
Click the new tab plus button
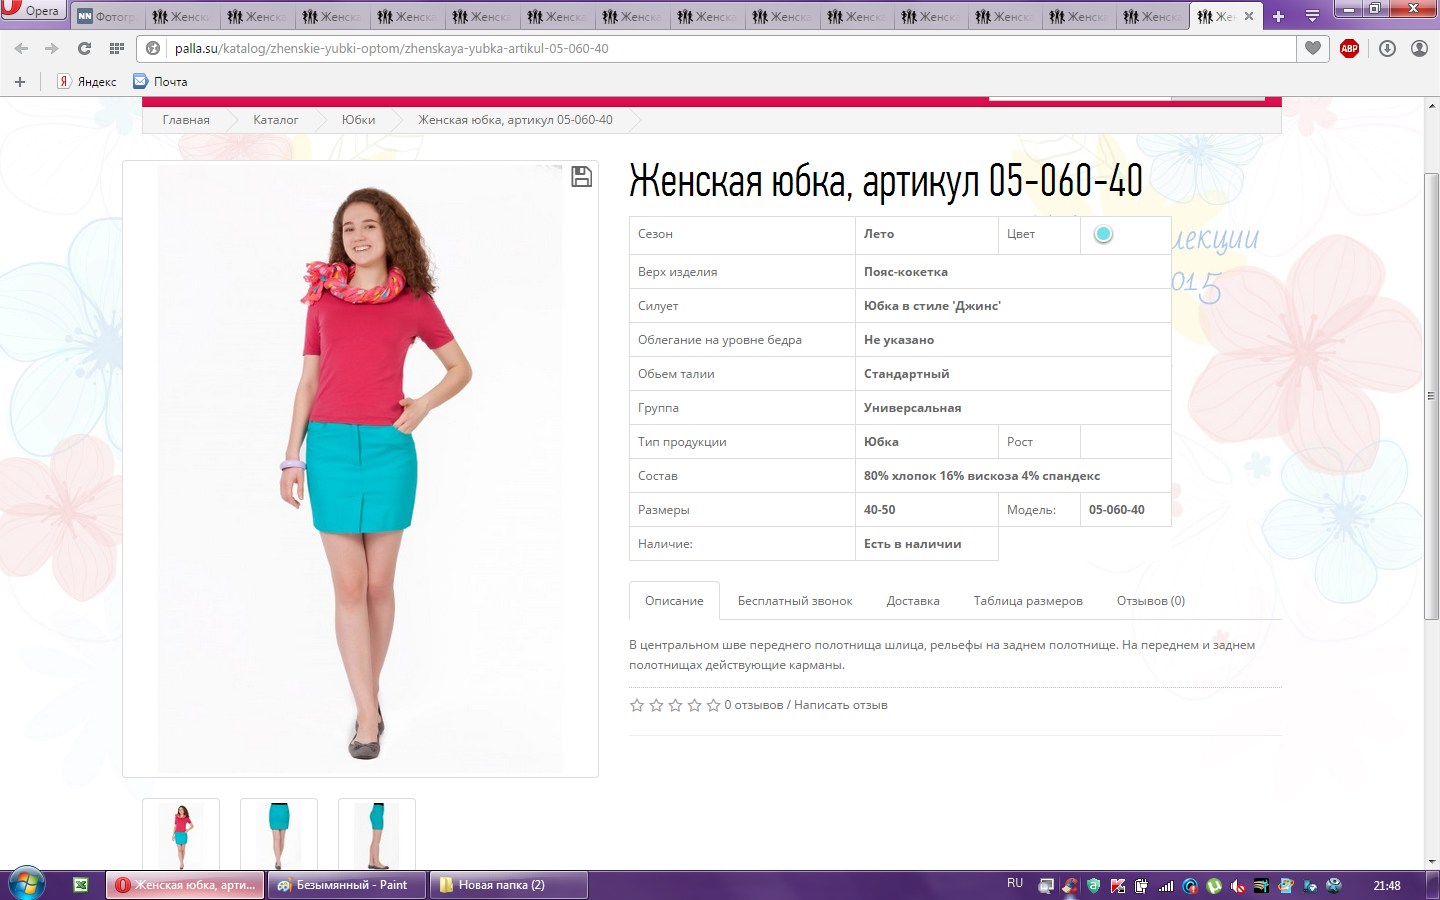[1278, 16]
